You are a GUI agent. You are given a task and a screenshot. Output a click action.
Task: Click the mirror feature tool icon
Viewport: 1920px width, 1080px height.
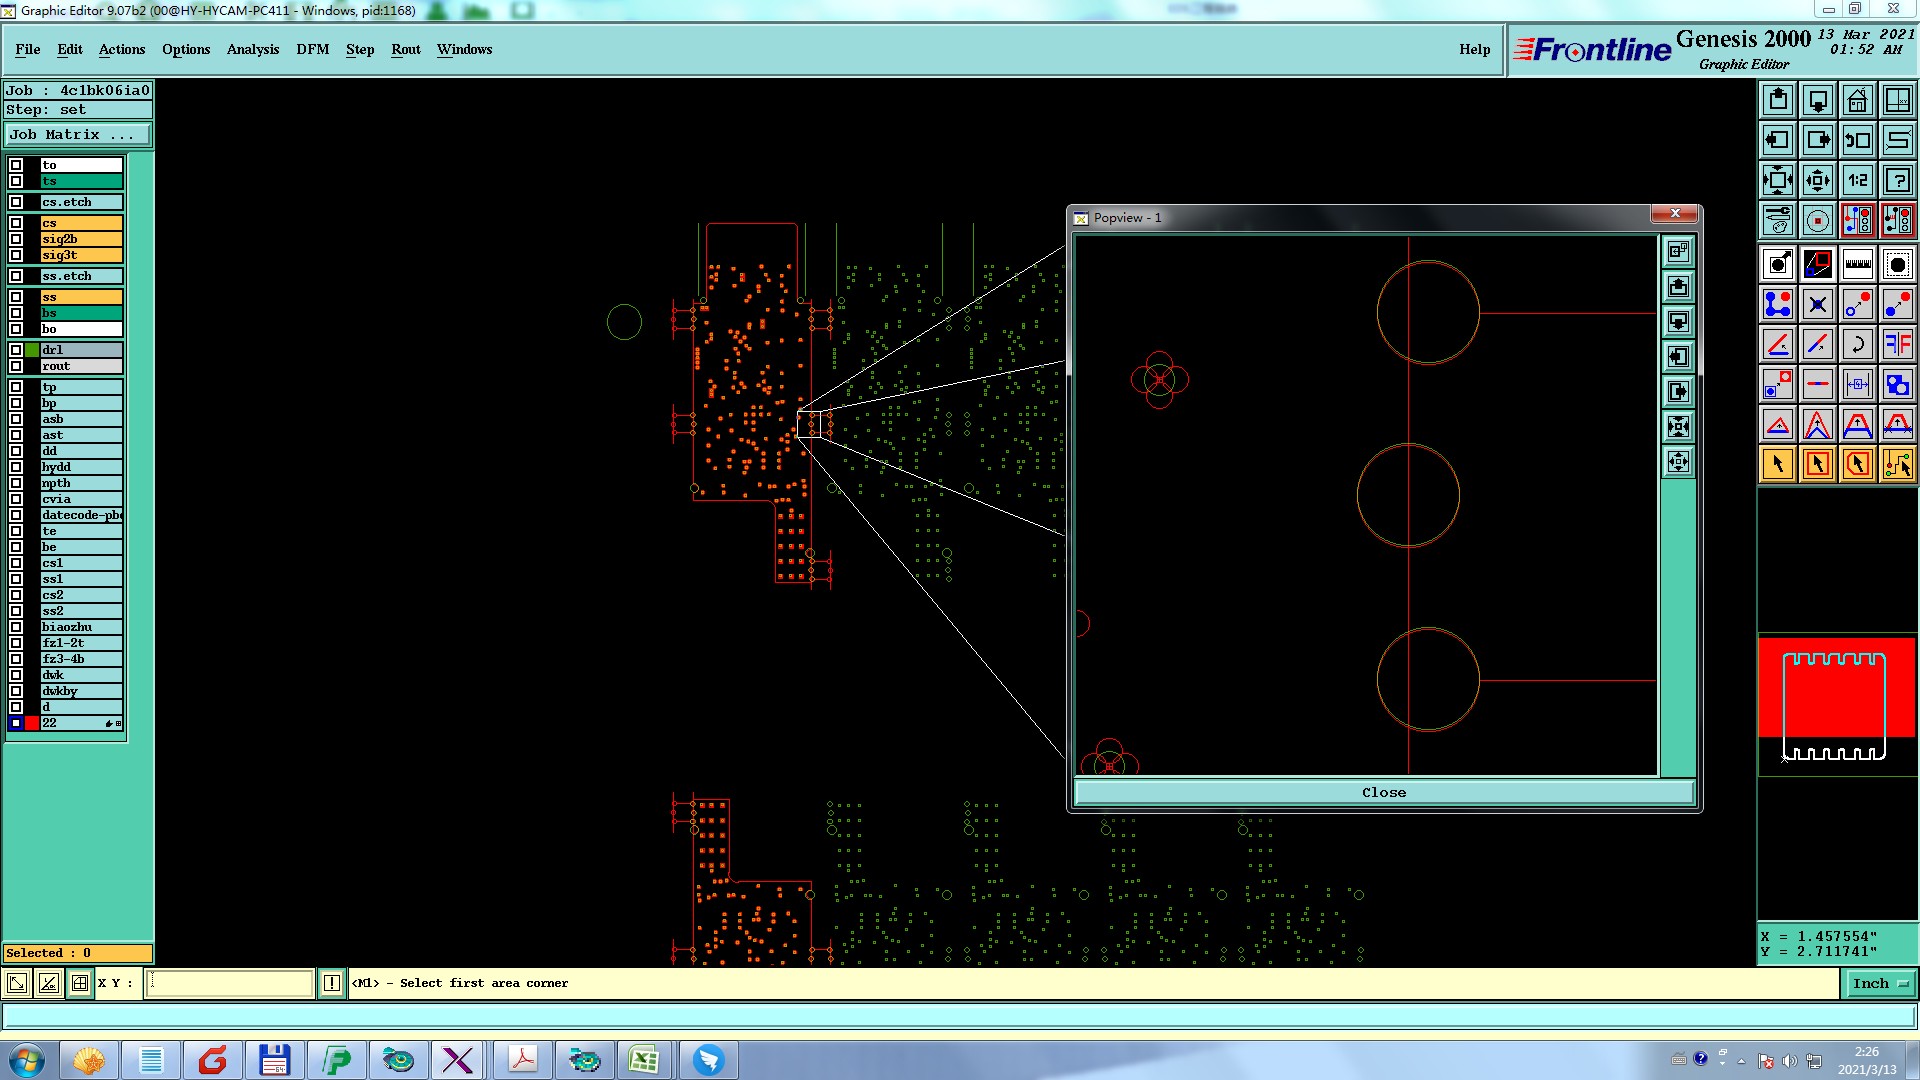pos(1897,344)
